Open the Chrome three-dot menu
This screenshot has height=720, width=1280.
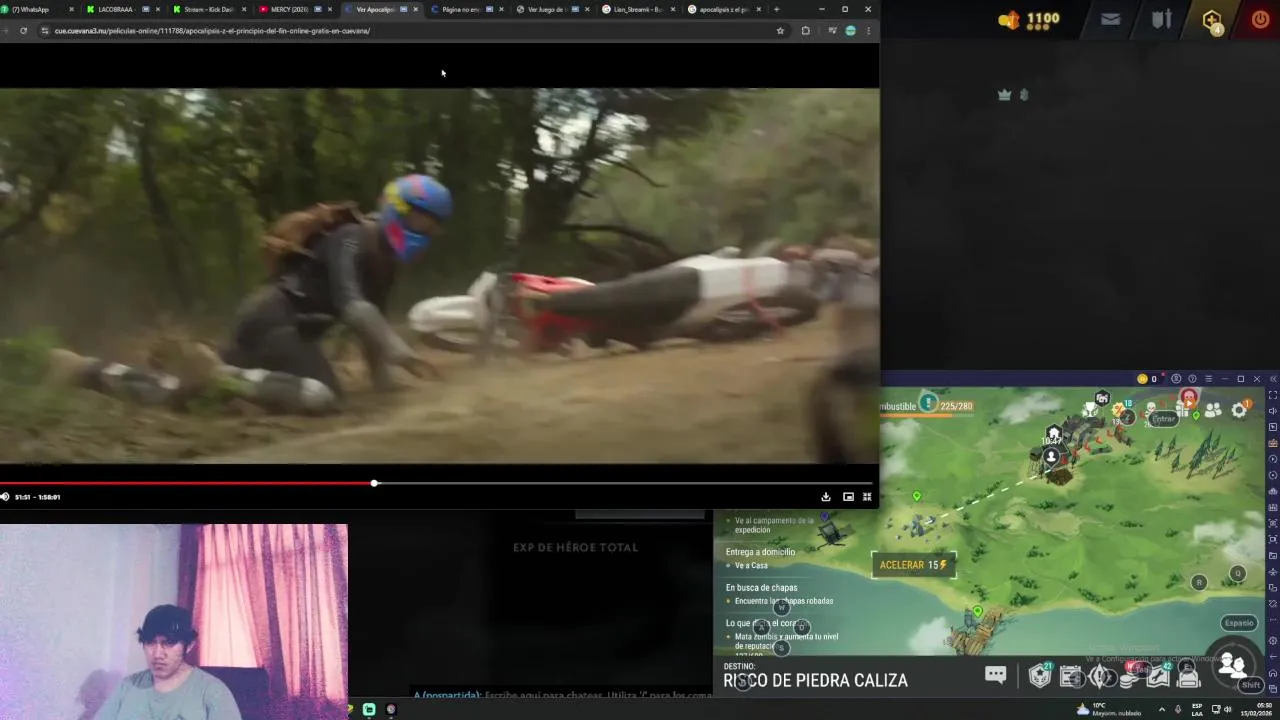click(x=868, y=31)
